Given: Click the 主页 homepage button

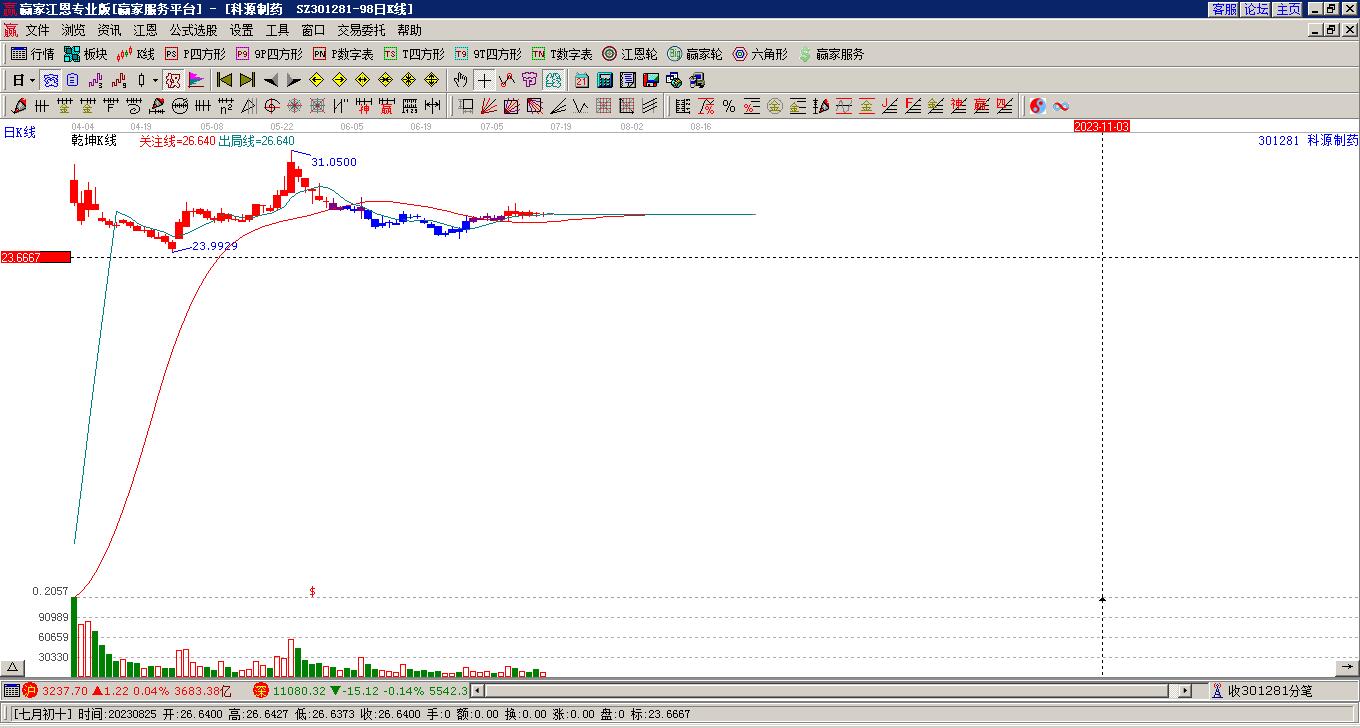Looking at the screenshot, I should (1288, 9).
